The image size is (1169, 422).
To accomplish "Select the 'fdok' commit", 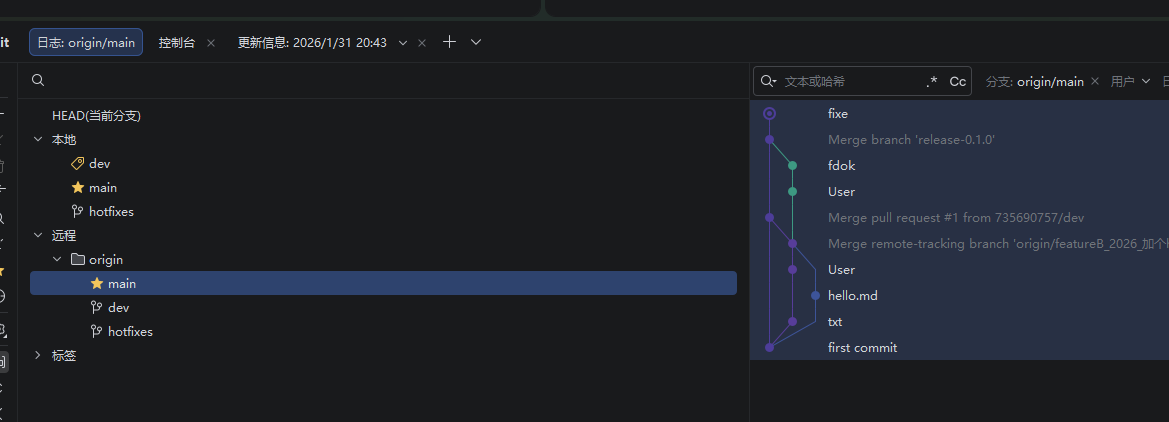I will [x=842, y=166].
